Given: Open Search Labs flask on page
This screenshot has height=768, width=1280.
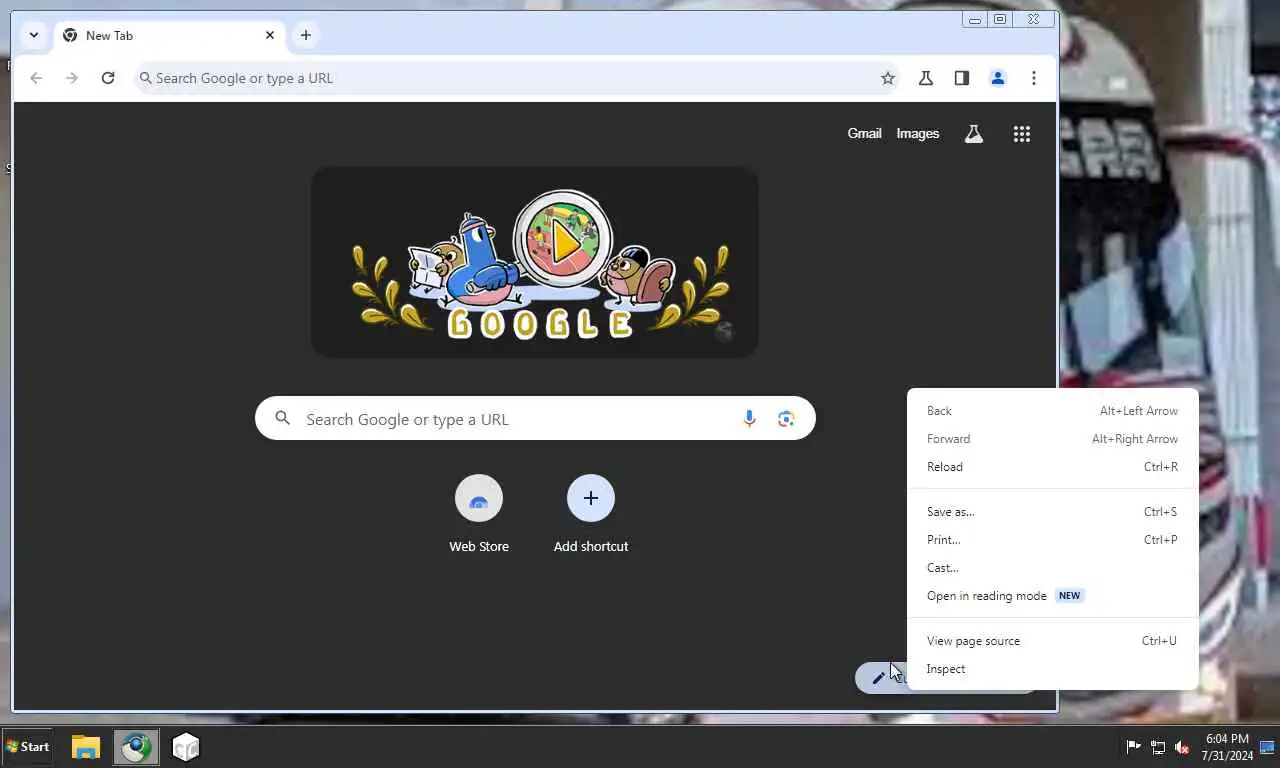Looking at the screenshot, I should click(974, 134).
